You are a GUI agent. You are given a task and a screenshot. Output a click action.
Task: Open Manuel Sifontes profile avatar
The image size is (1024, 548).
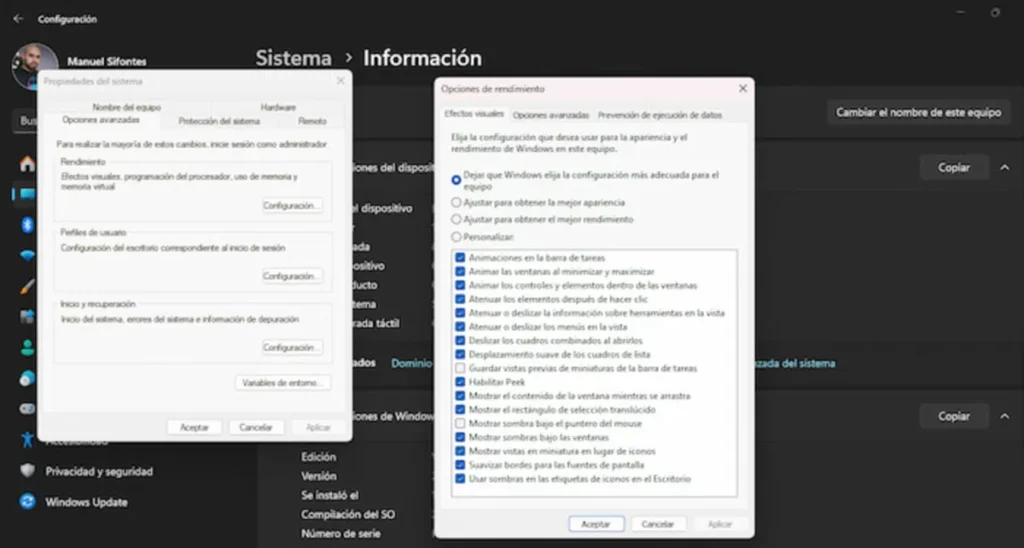point(35,66)
